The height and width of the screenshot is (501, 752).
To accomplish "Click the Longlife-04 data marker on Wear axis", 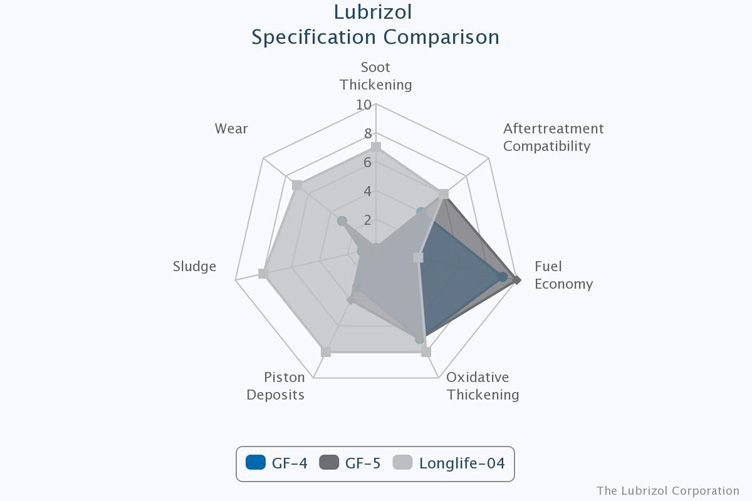I will (x=296, y=185).
